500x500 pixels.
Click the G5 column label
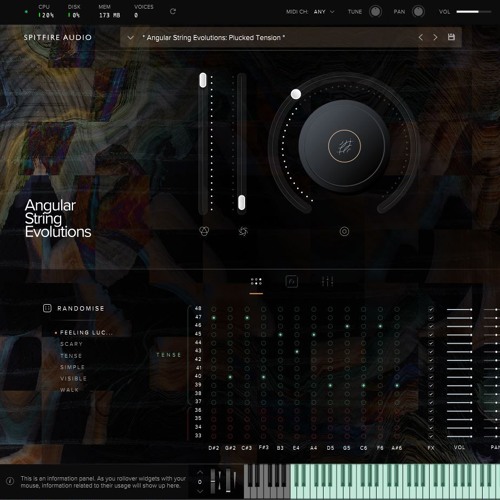click(347, 448)
